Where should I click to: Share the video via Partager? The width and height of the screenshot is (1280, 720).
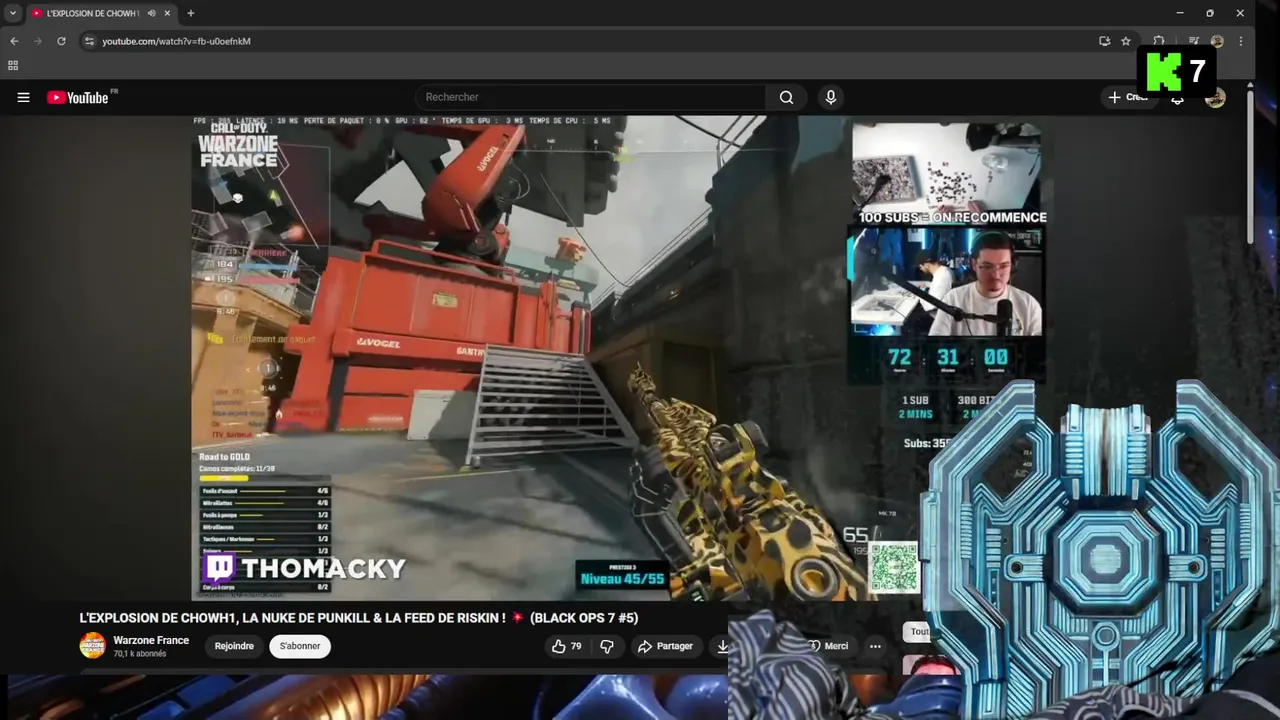(x=665, y=646)
